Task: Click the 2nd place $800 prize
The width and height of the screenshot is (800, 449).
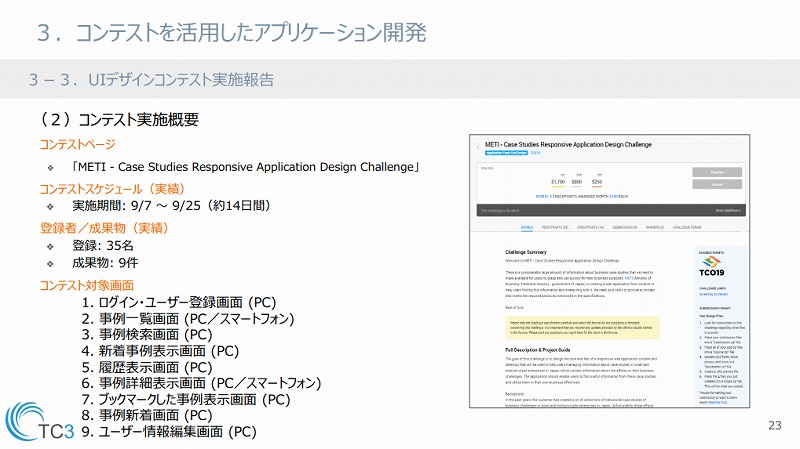Action: (x=577, y=182)
